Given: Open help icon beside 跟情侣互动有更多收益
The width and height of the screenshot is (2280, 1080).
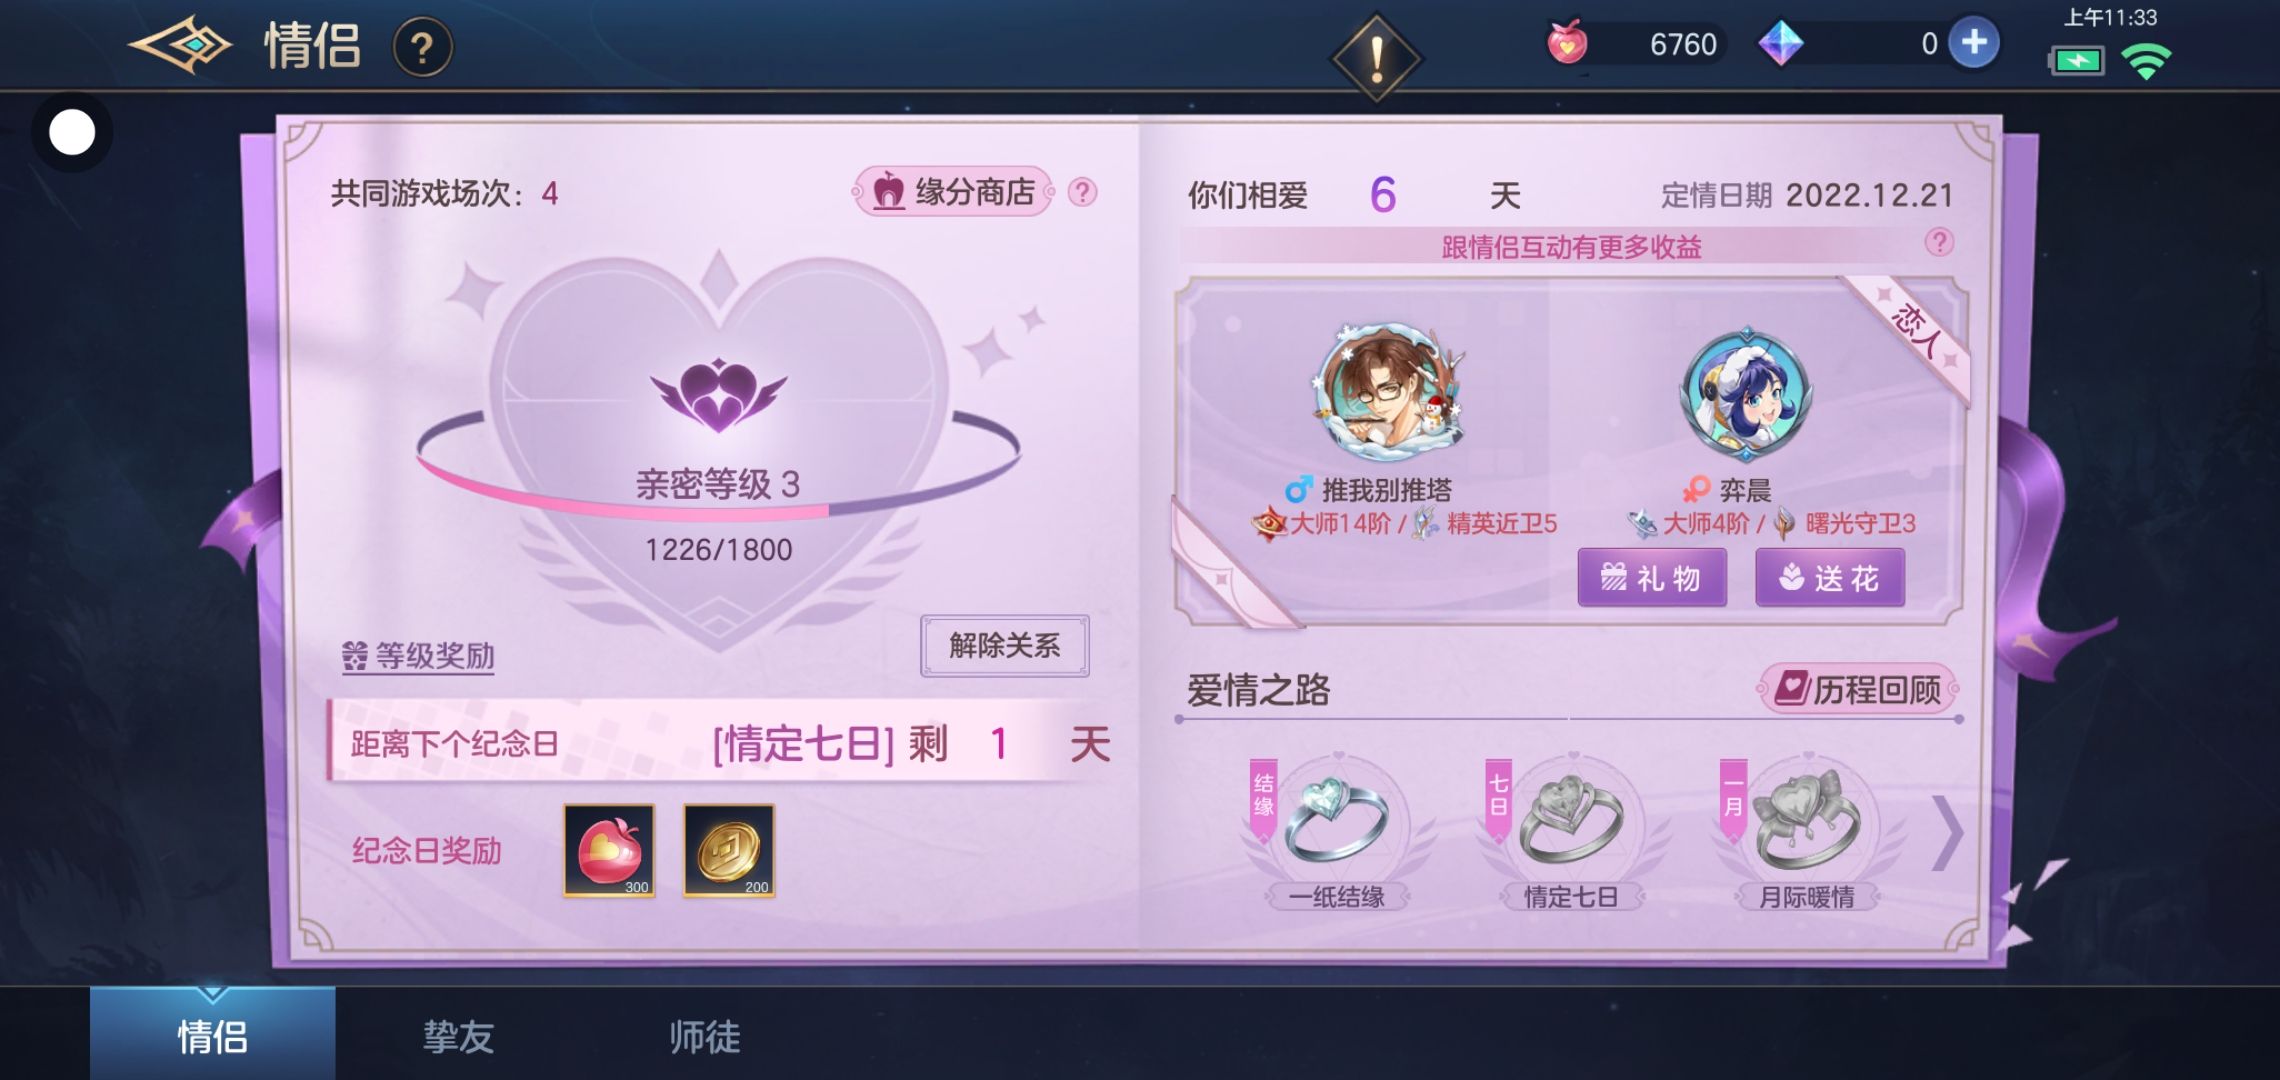Looking at the screenshot, I should click(x=1939, y=242).
